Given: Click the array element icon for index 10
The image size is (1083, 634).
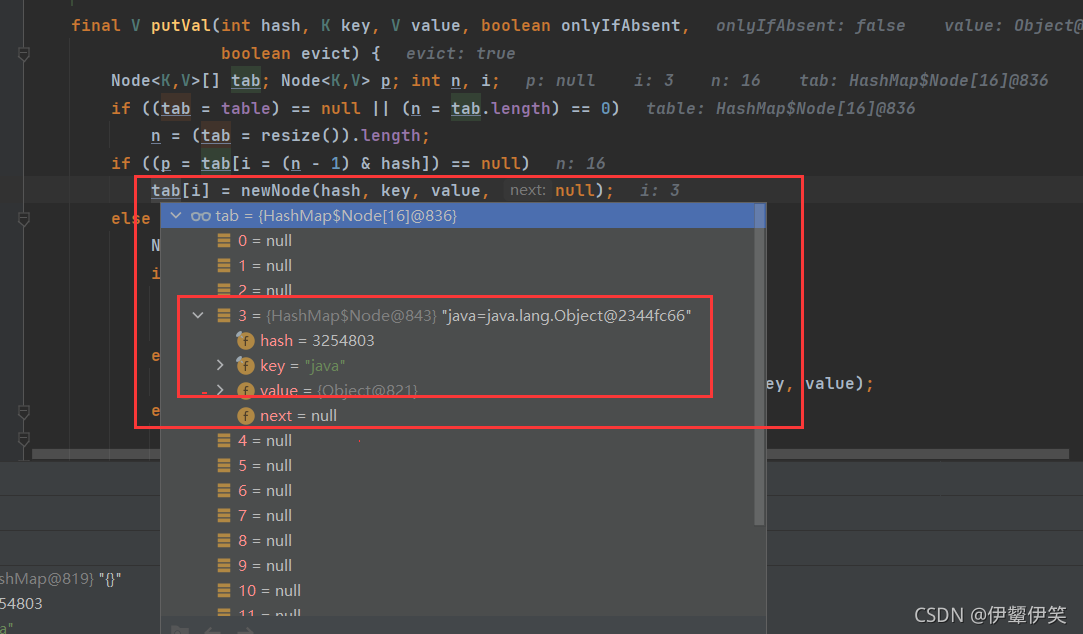Looking at the screenshot, I should point(224,590).
